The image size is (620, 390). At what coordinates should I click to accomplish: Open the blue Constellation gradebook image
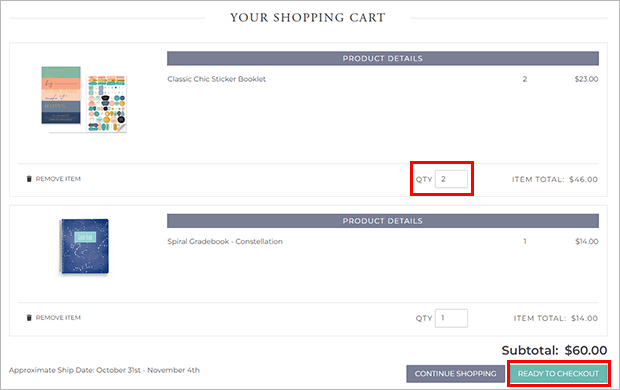84,246
